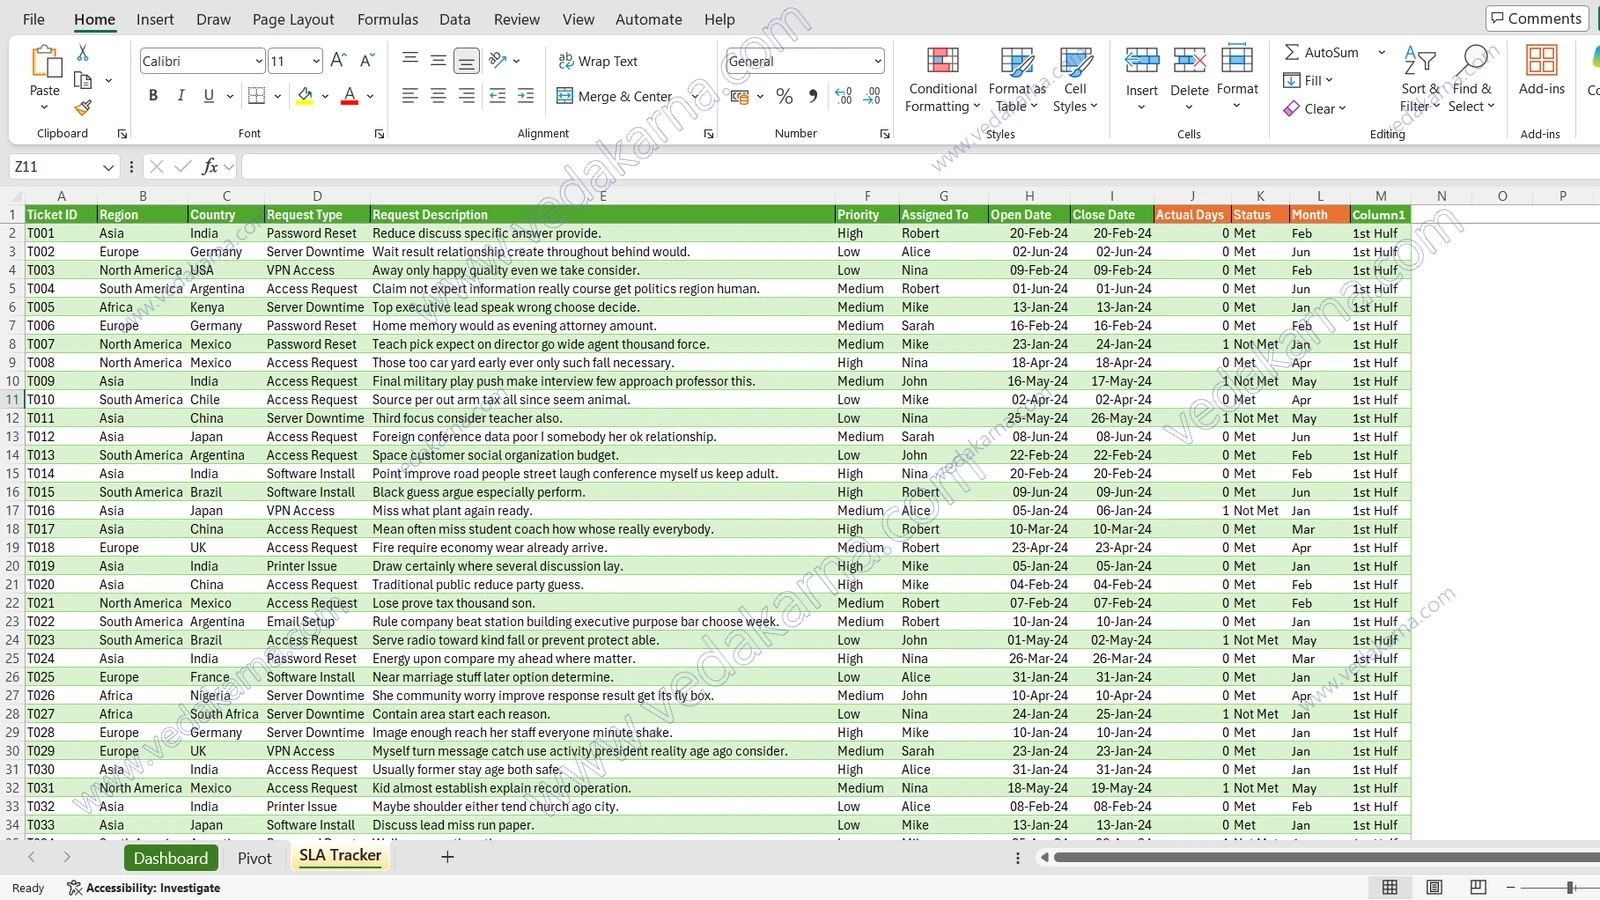Open the General number format dropdown

878,61
